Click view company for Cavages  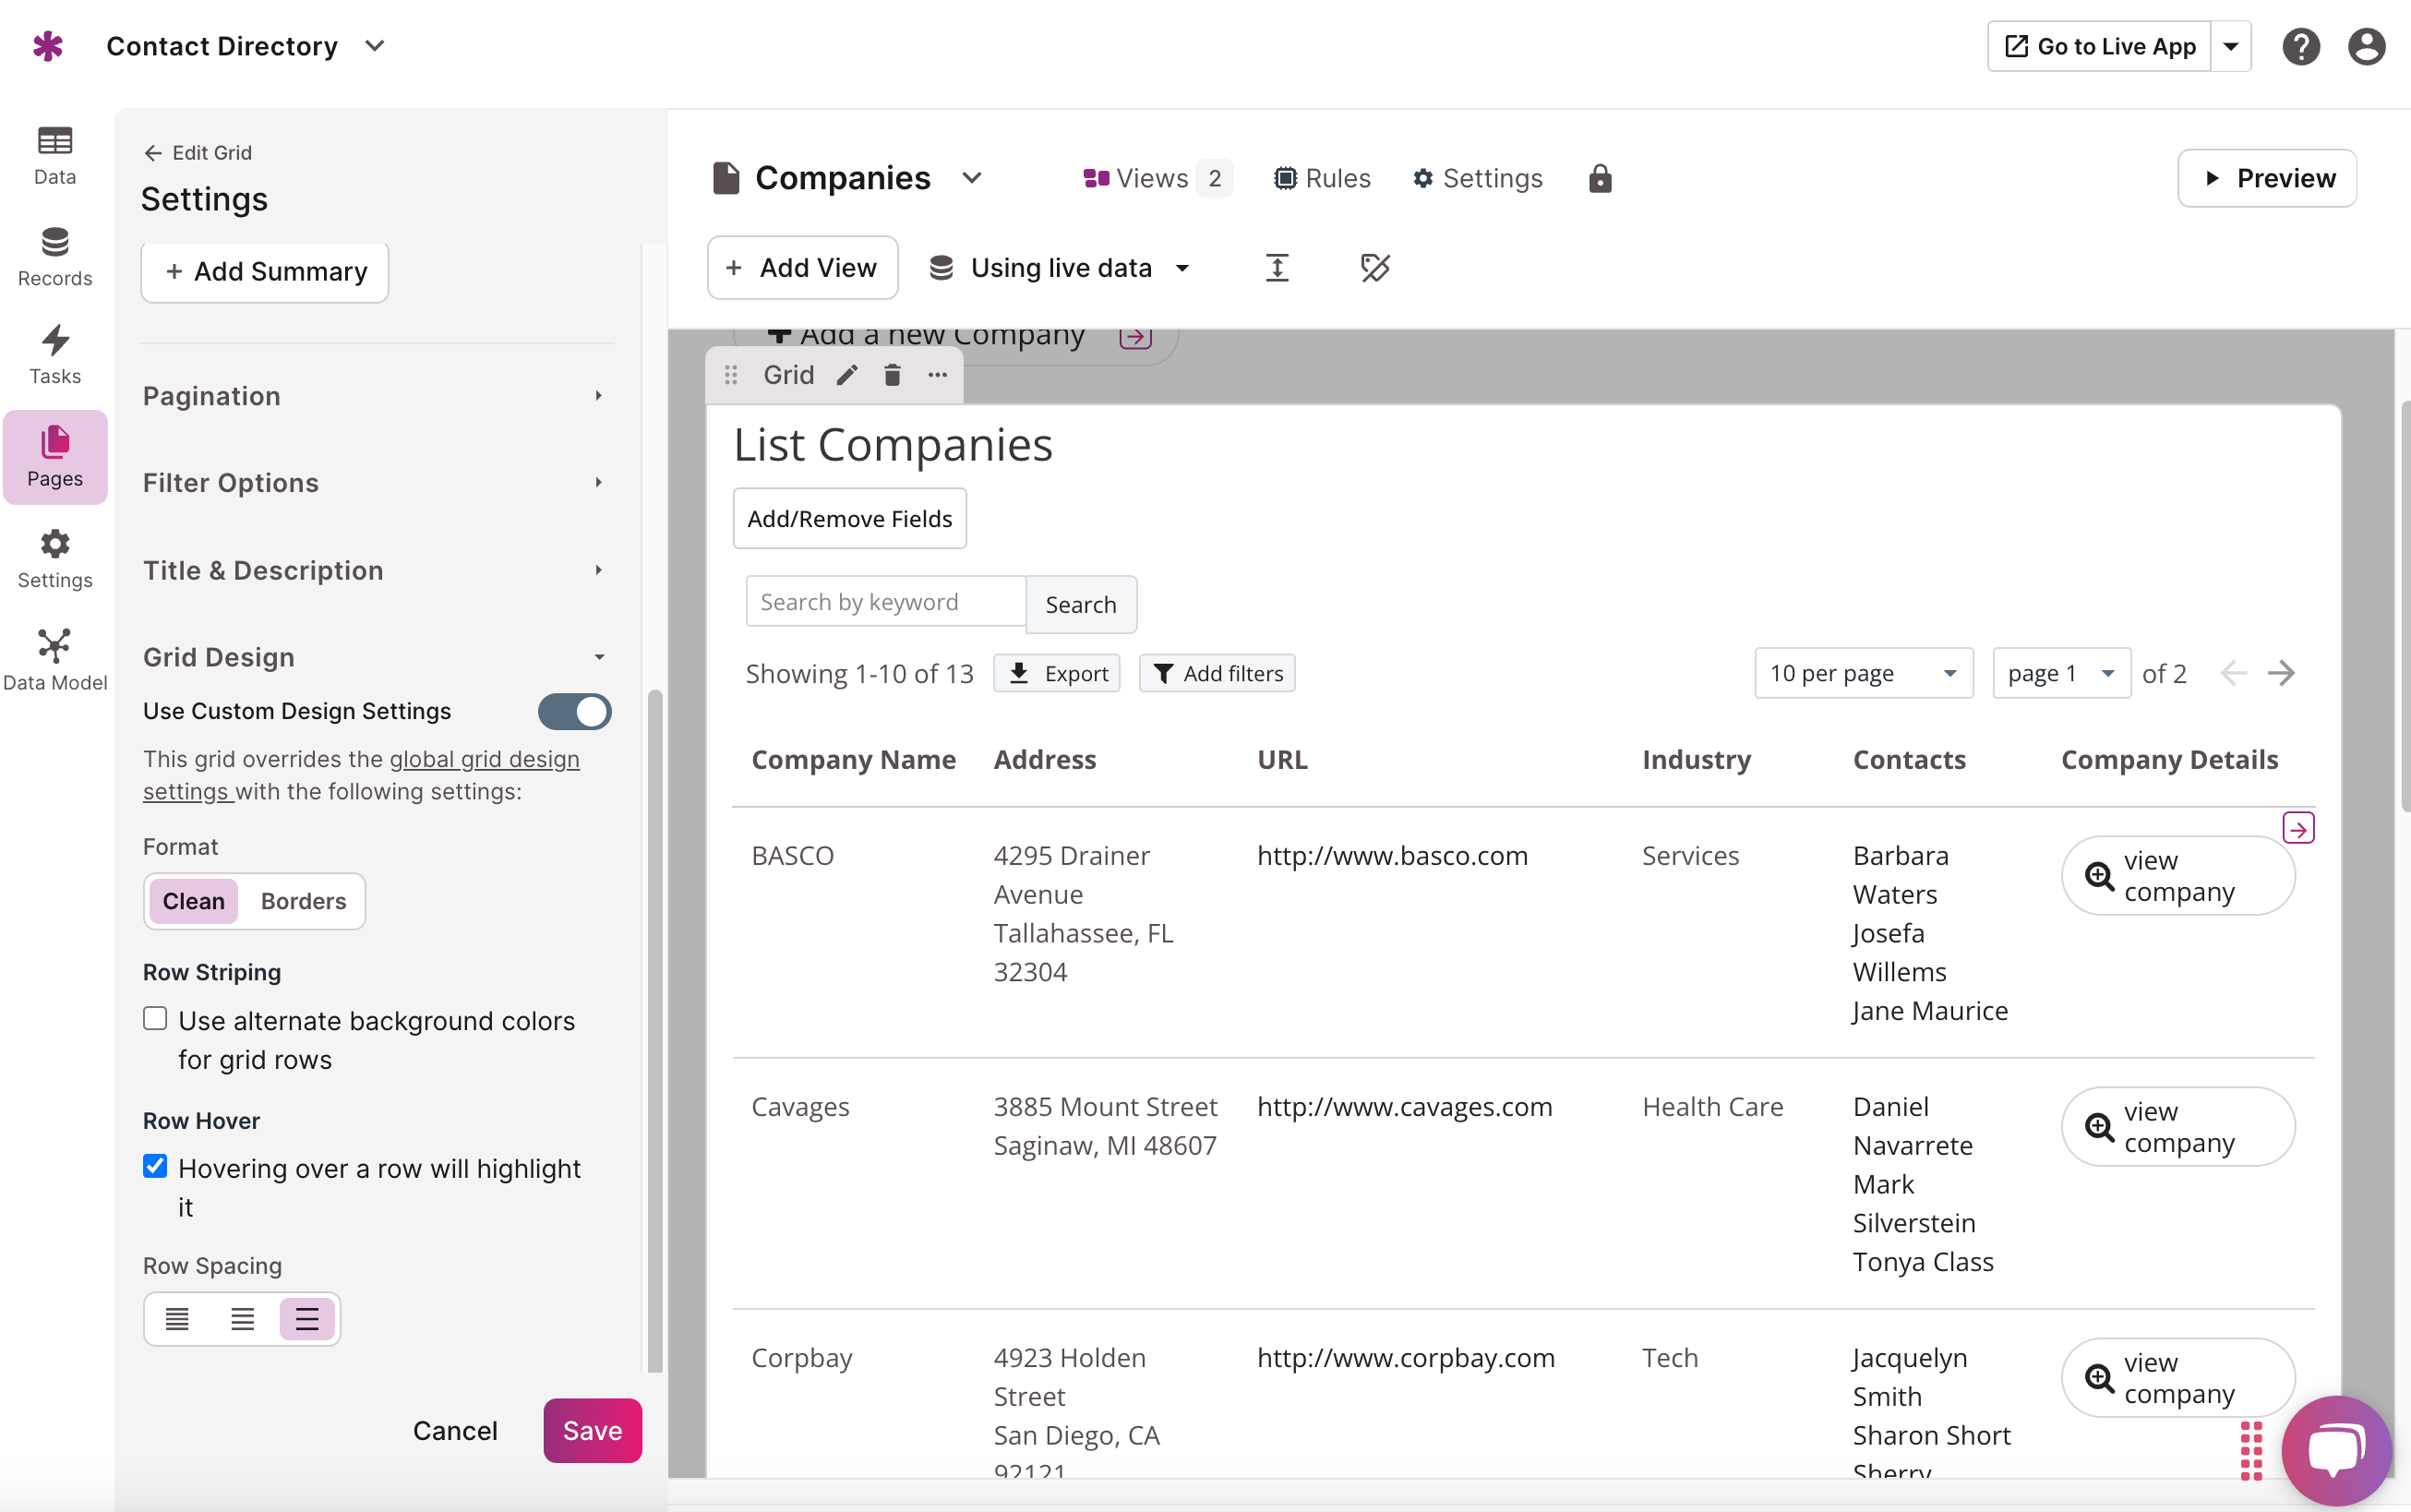2178,1126
